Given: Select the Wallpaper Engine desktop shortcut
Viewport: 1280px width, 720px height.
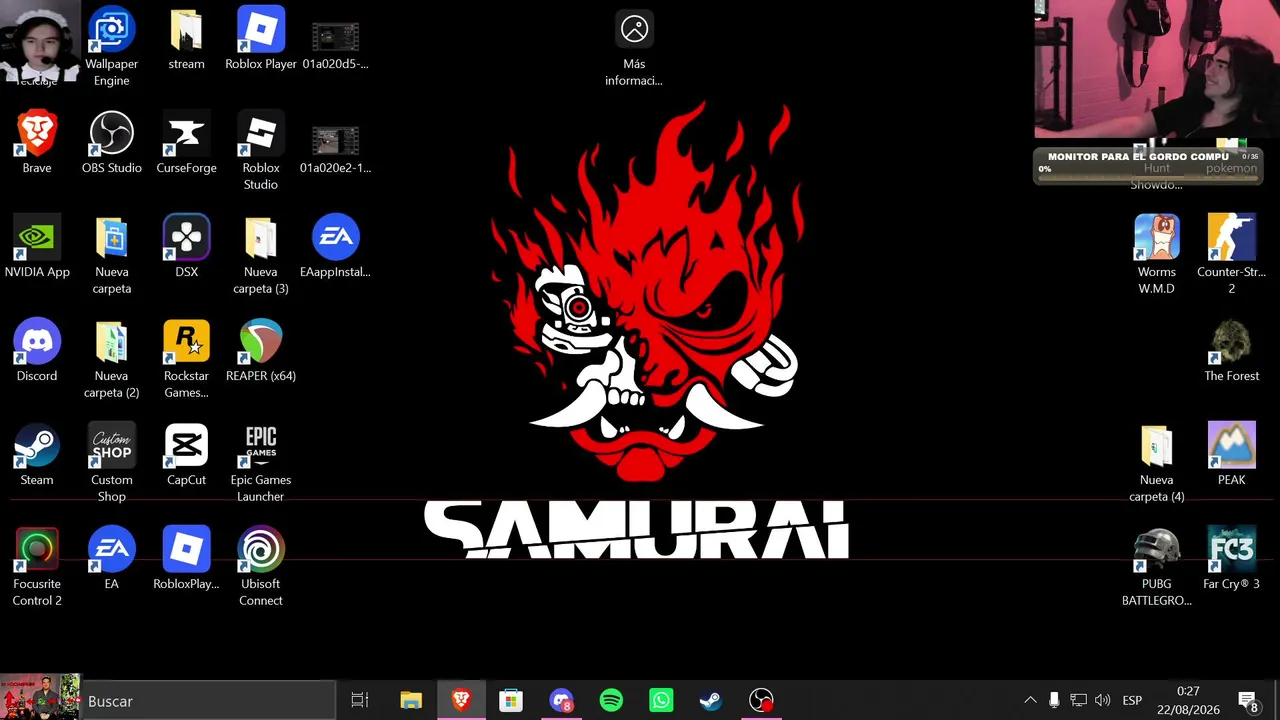Looking at the screenshot, I should (x=111, y=47).
